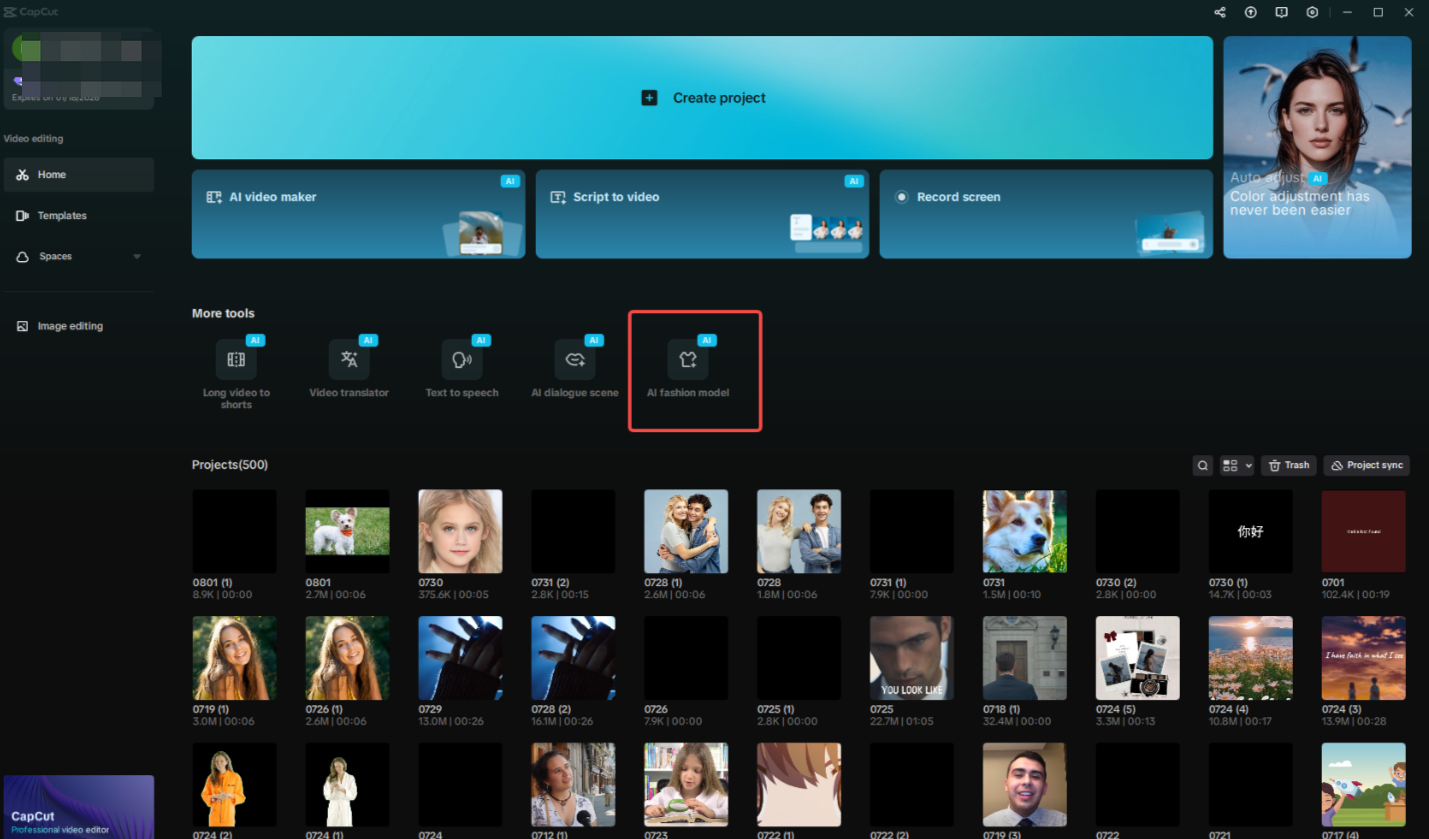The width and height of the screenshot is (1429, 839).
Task: Select the Image editing sidebar item
Action: (x=72, y=325)
